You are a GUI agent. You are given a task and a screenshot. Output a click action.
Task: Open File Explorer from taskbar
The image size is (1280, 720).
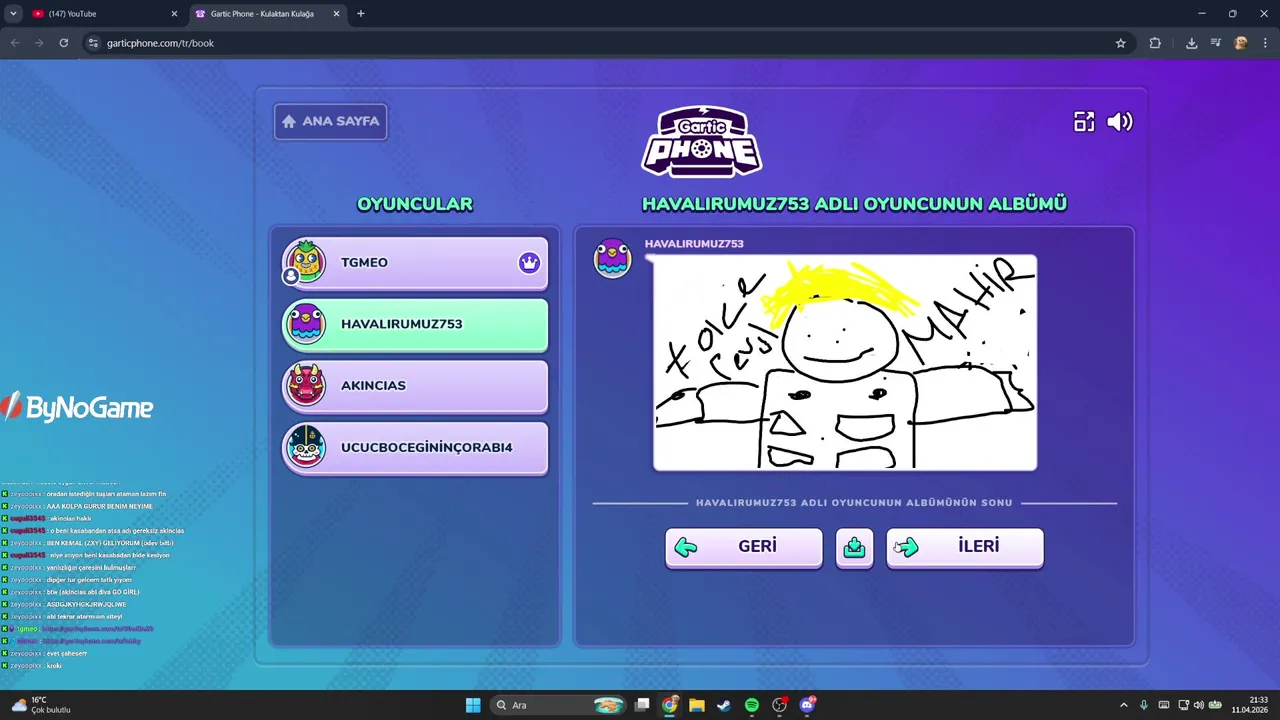click(697, 705)
